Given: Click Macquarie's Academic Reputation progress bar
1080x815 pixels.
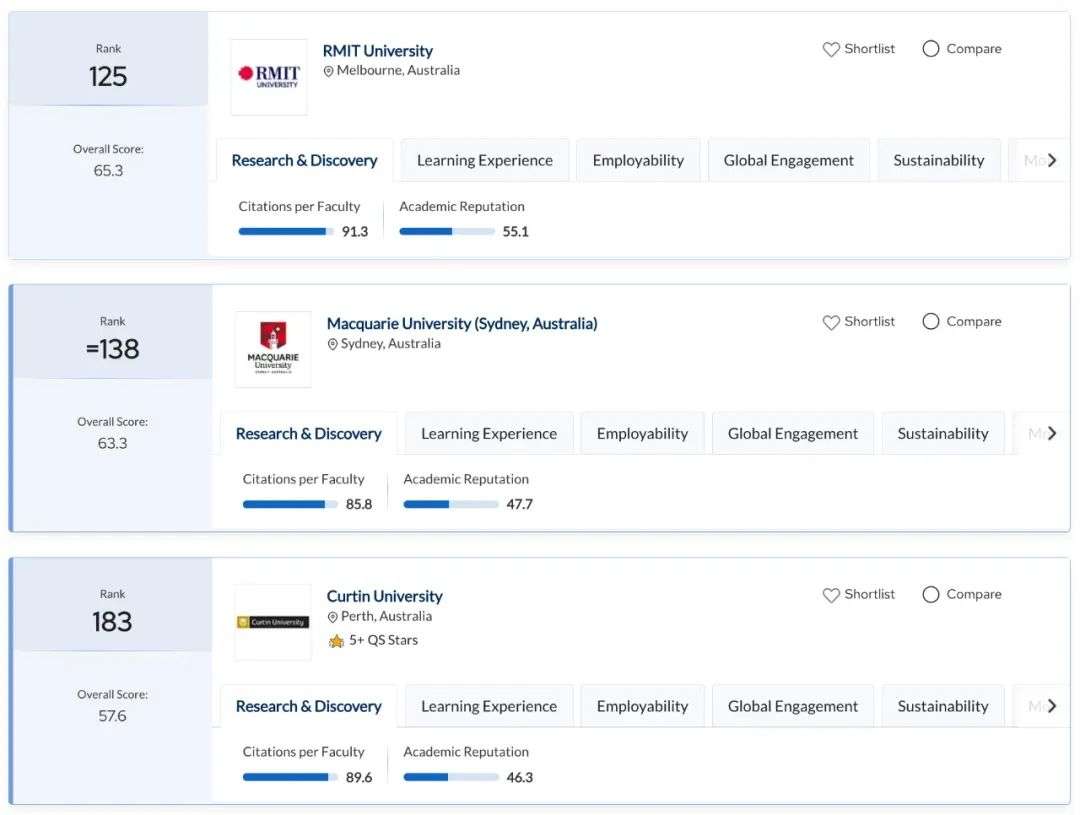Looking at the screenshot, I should click(x=451, y=504).
